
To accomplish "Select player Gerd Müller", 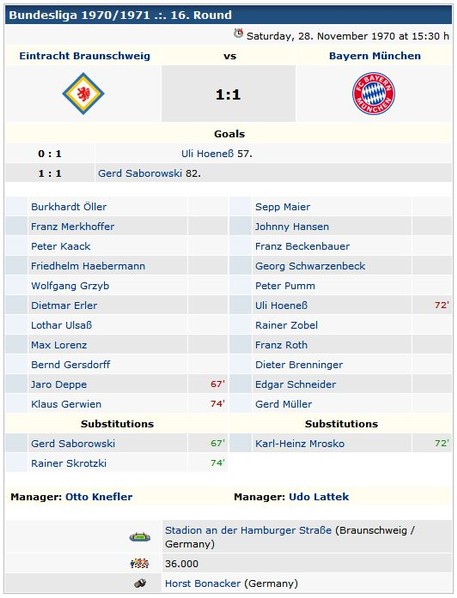I will [x=283, y=404].
